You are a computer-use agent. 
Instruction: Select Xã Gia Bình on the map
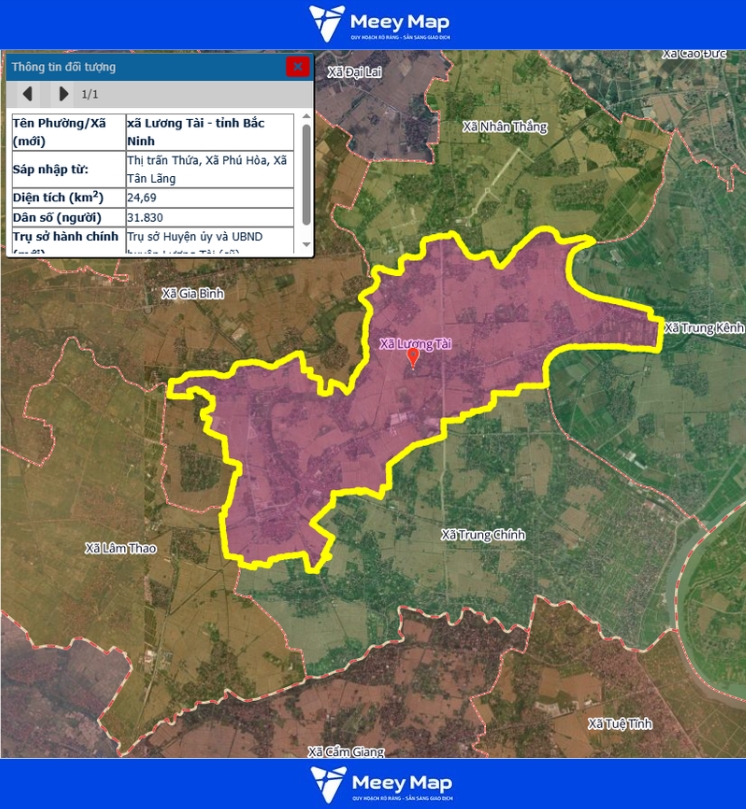(x=193, y=294)
